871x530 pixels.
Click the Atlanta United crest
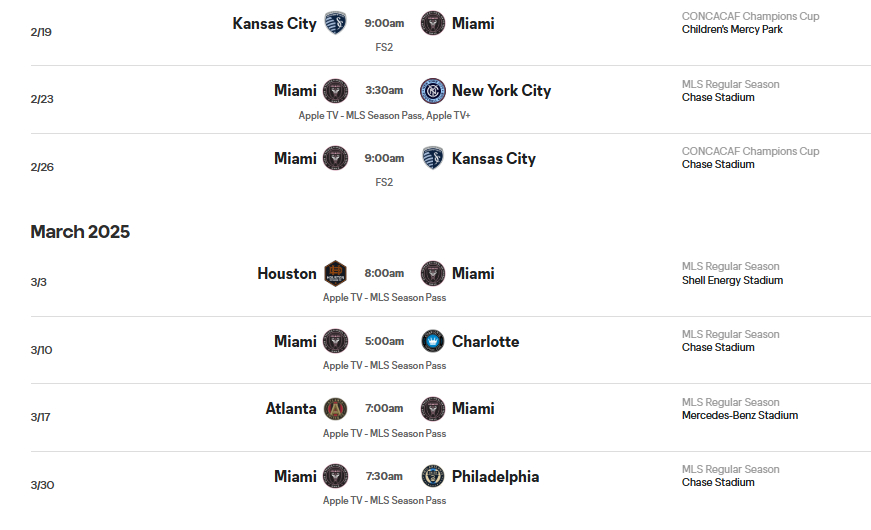click(x=336, y=409)
